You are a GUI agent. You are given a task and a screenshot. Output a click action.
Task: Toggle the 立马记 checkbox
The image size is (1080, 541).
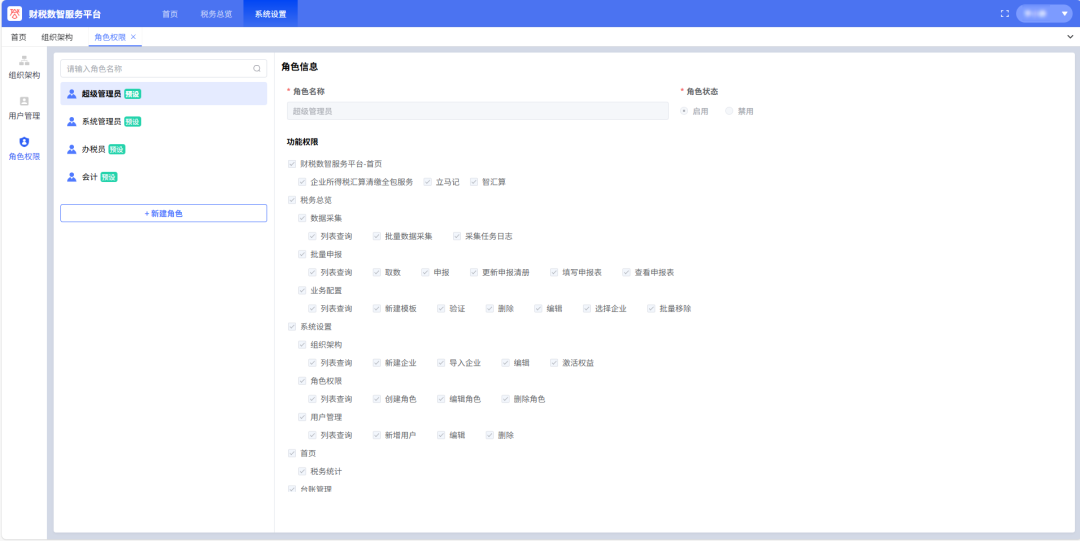pyautogui.click(x=427, y=182)
